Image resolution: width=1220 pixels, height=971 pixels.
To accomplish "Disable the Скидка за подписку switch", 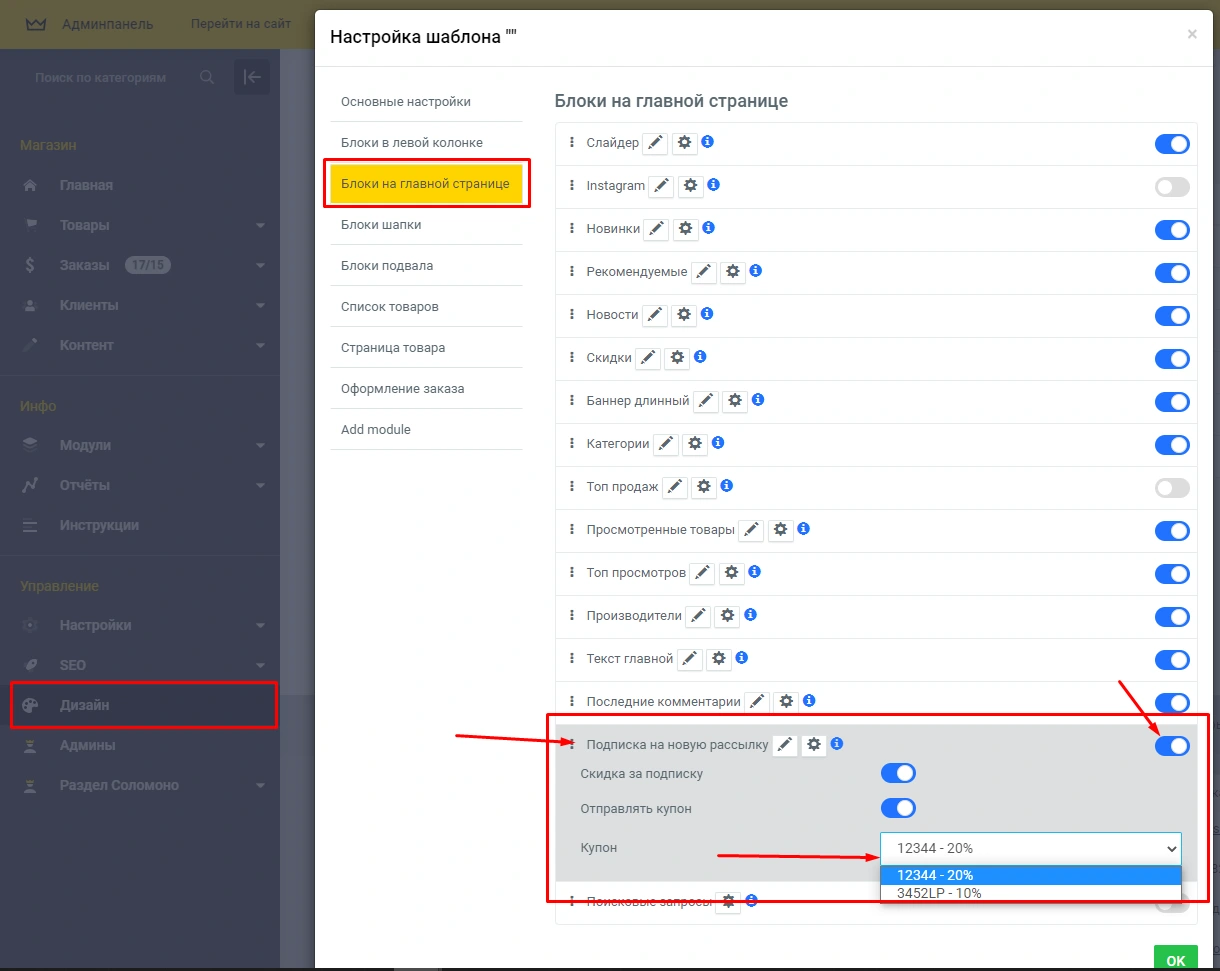I will pyautogui.click(x=897, y=773).
